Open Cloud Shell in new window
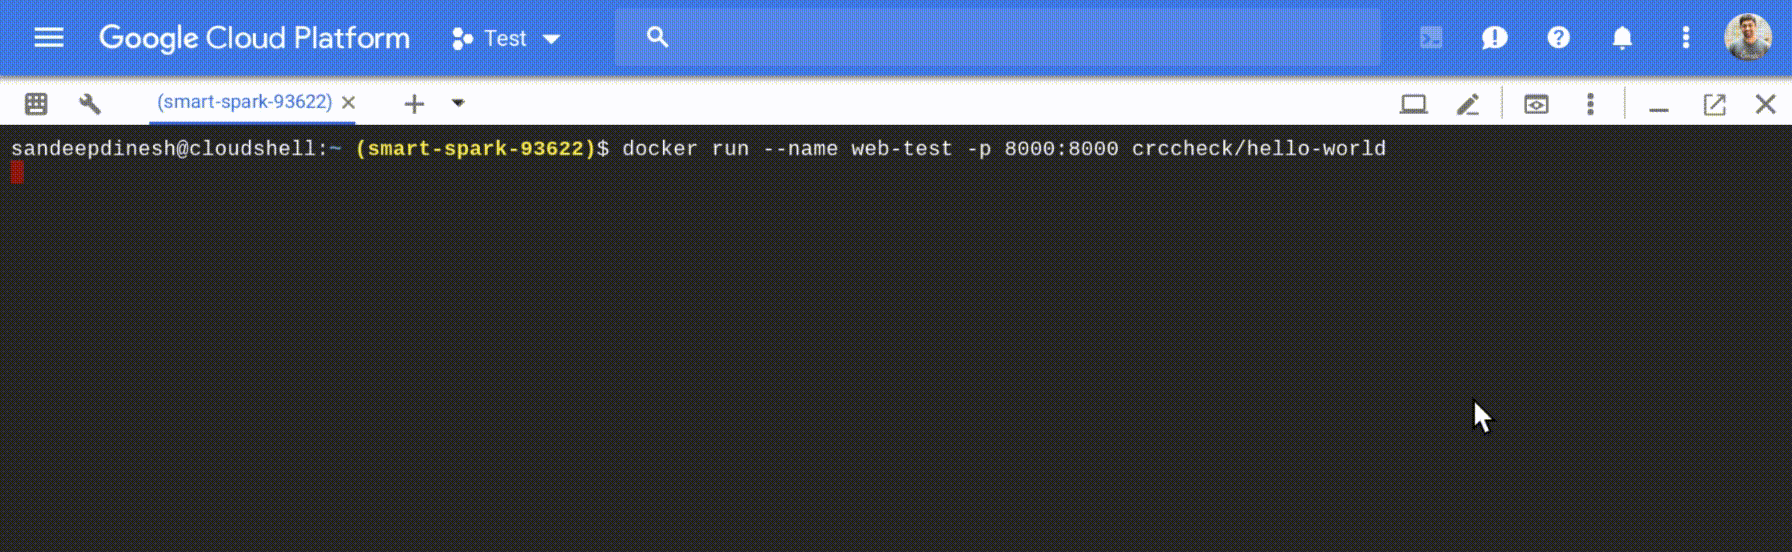Screen dimensions: 1792x552 [1714, 104]
